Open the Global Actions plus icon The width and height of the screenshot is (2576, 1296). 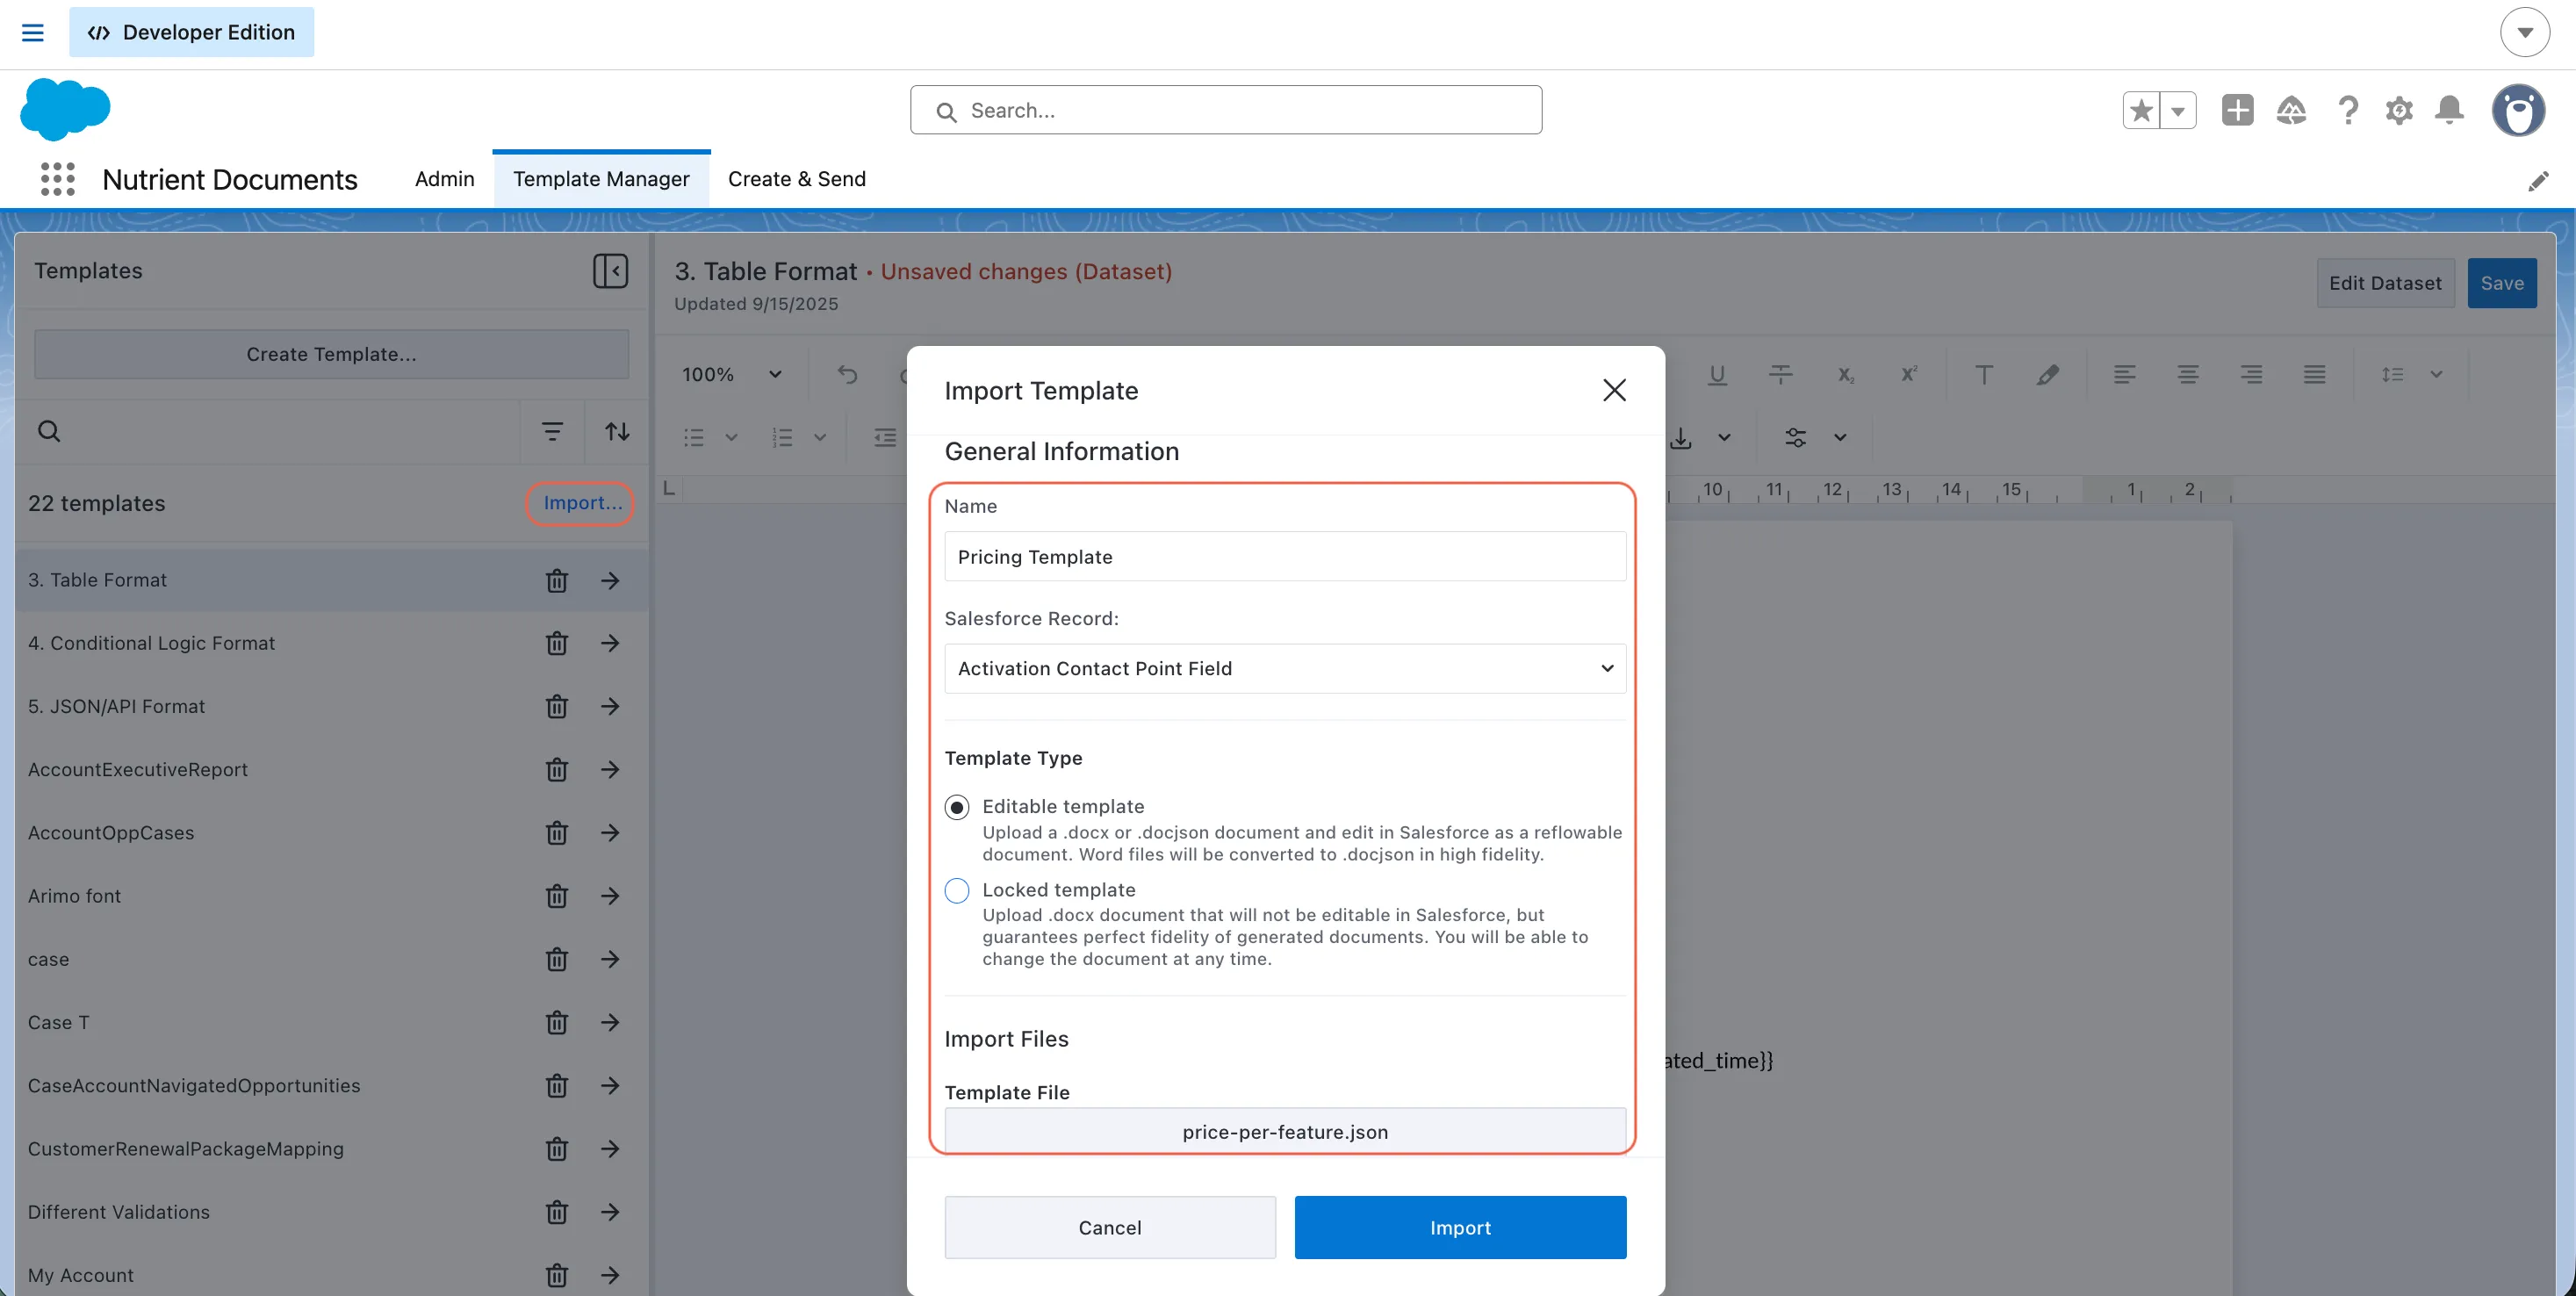(x=2237, y=110)
